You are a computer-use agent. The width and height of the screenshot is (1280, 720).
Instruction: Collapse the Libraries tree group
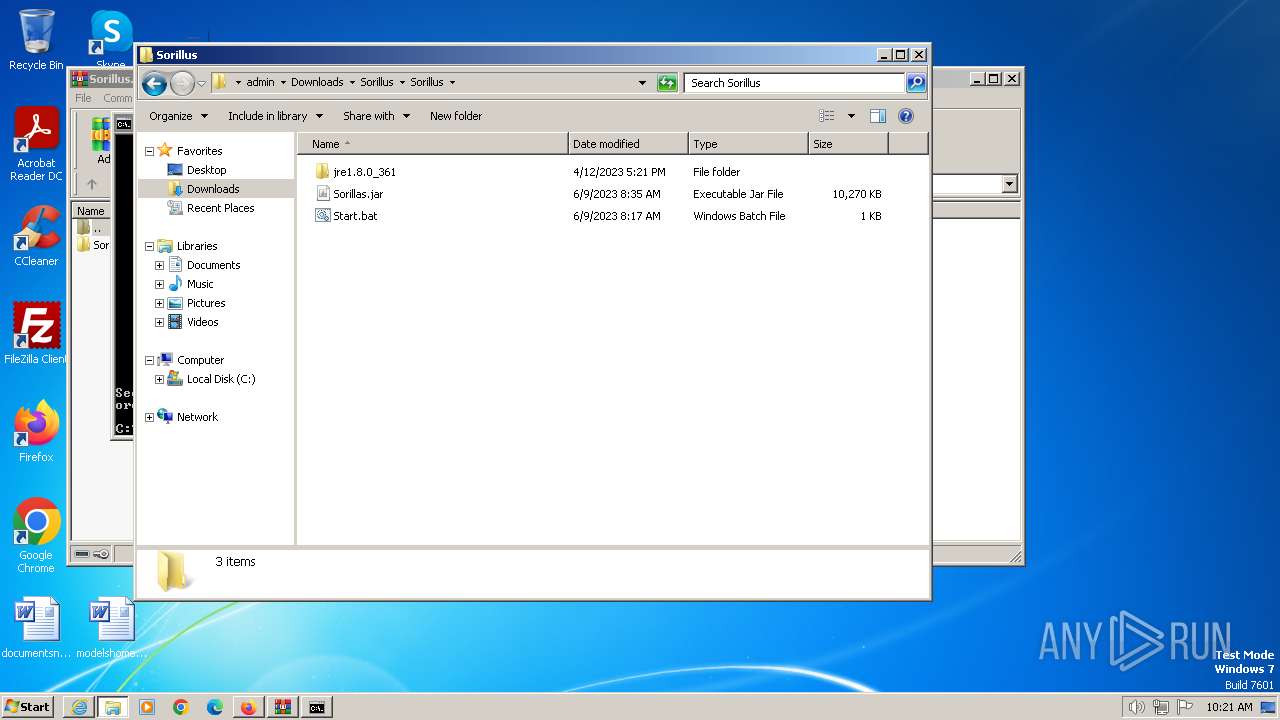149,246
